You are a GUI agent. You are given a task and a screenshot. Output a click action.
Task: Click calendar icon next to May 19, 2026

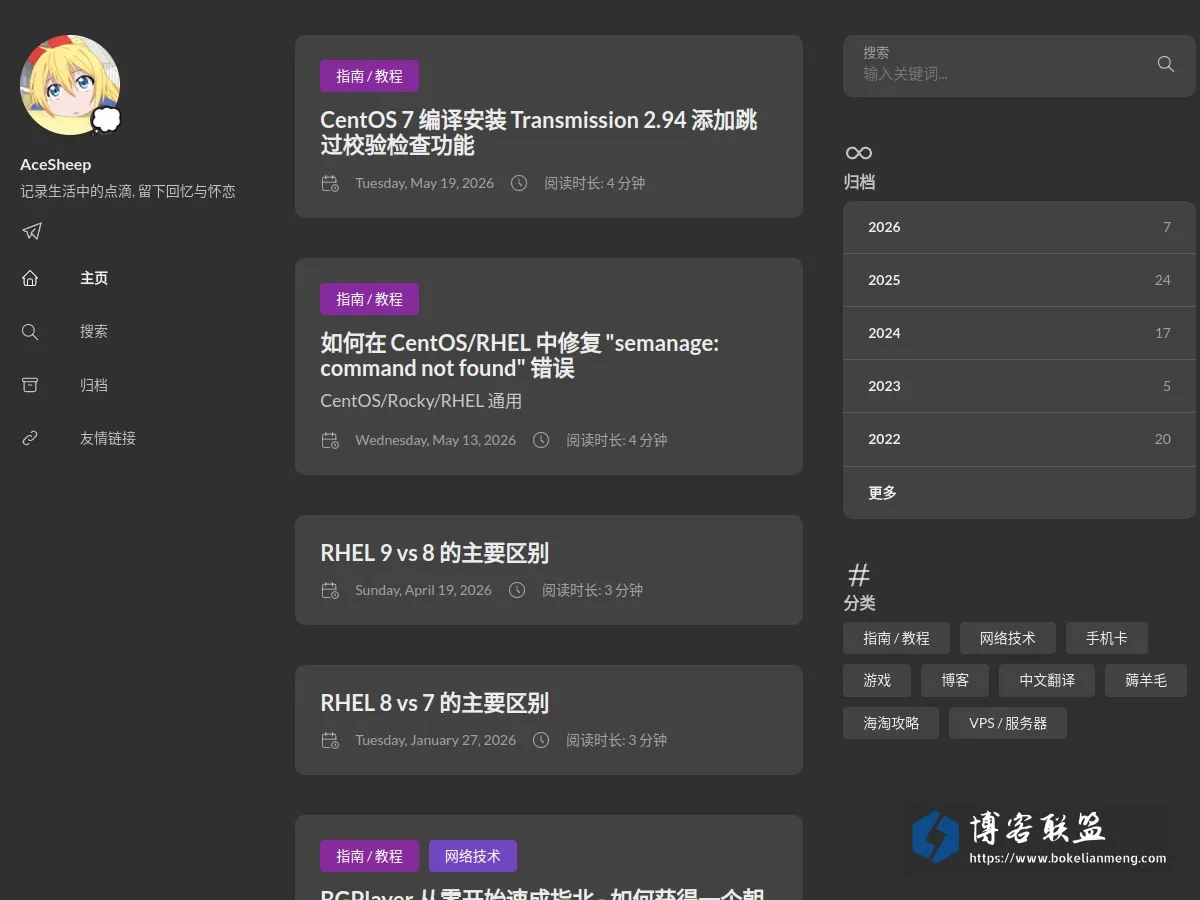click(330, 183)
